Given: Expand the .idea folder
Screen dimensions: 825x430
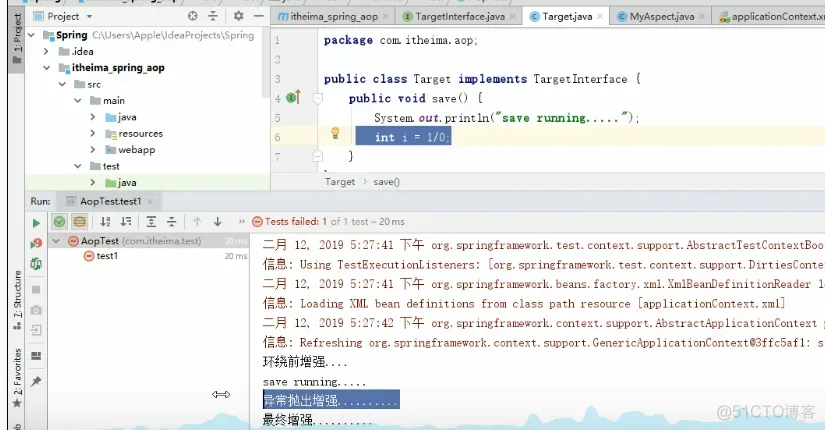Looking at the screenshot, I should pyautogui.click(x=46, y=51).
